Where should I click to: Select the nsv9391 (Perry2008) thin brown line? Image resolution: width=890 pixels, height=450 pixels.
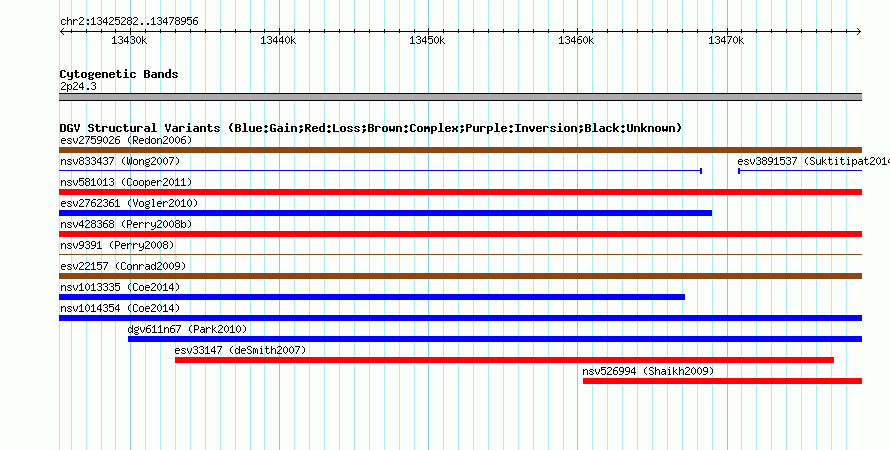(460, 255)
